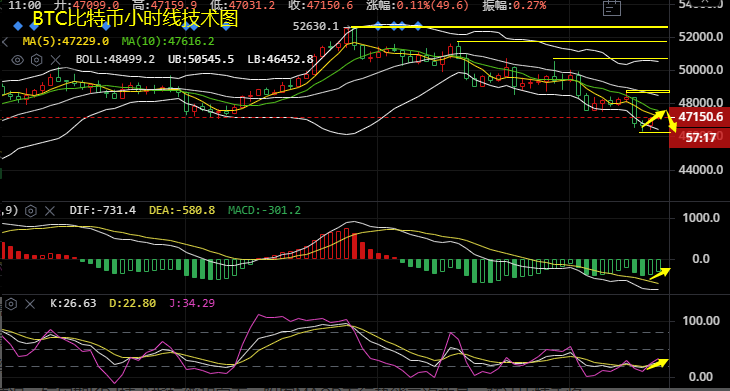Image resolution: width=730 pixels, height=391 pixels.
Task: Click the K:26.63 value
Action: (x=73, y=303)
